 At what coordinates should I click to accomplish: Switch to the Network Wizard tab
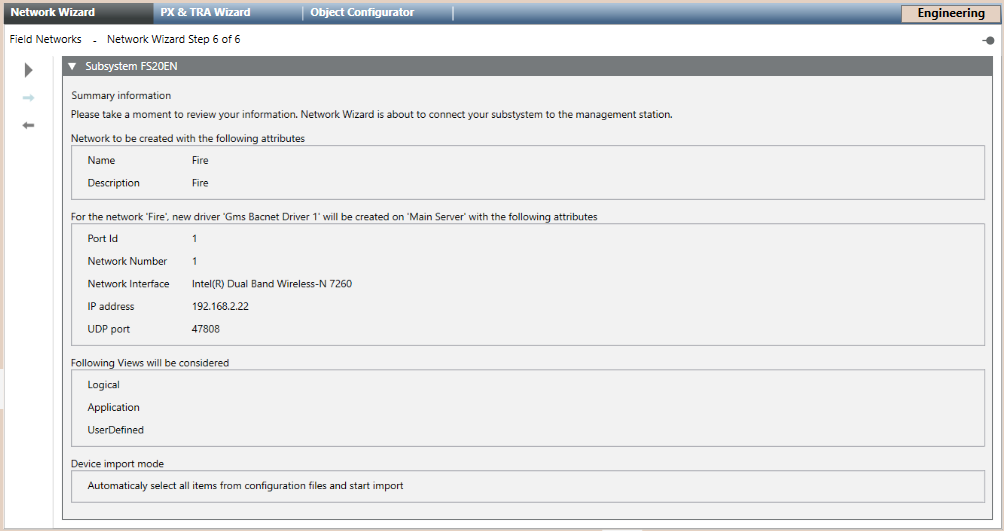click(x=53, y=13)
